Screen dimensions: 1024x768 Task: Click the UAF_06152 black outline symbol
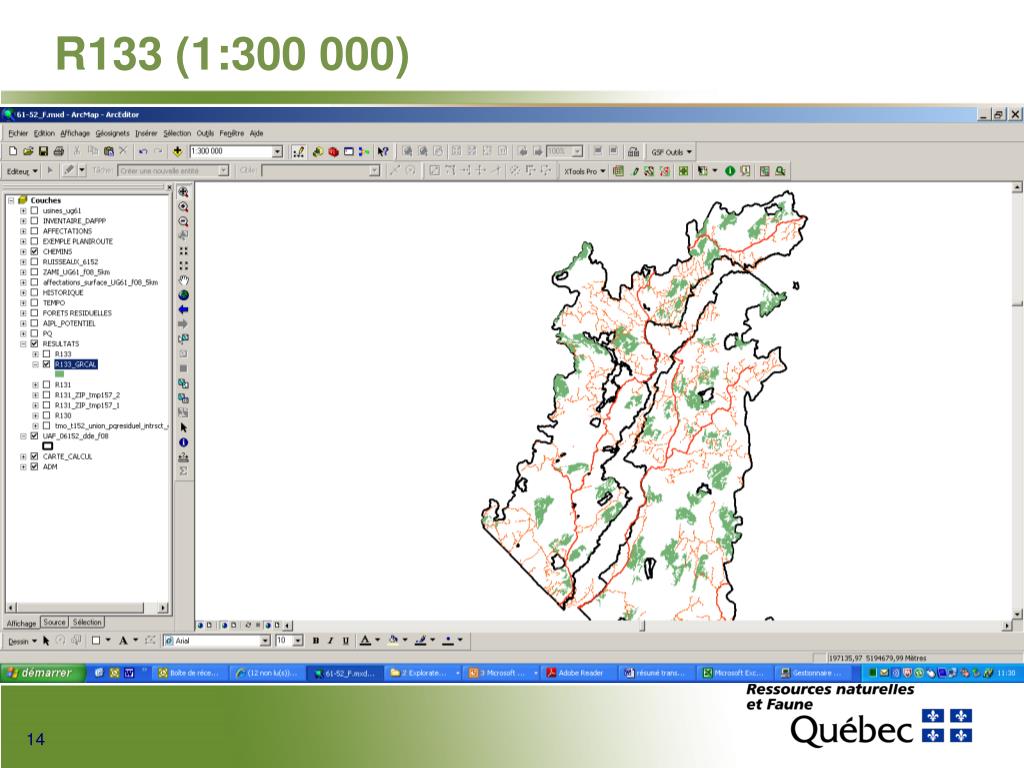tap(47, 446)
